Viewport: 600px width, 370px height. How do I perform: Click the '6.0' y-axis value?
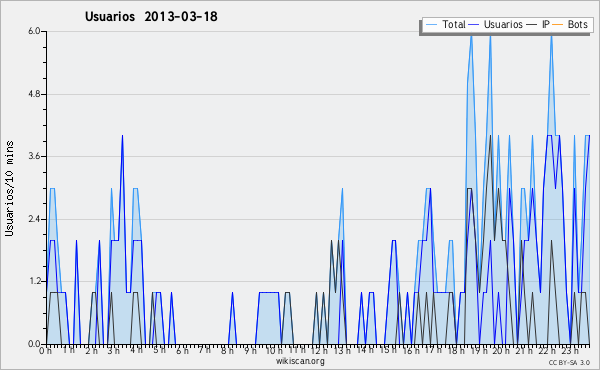click(x=34, y=31)
